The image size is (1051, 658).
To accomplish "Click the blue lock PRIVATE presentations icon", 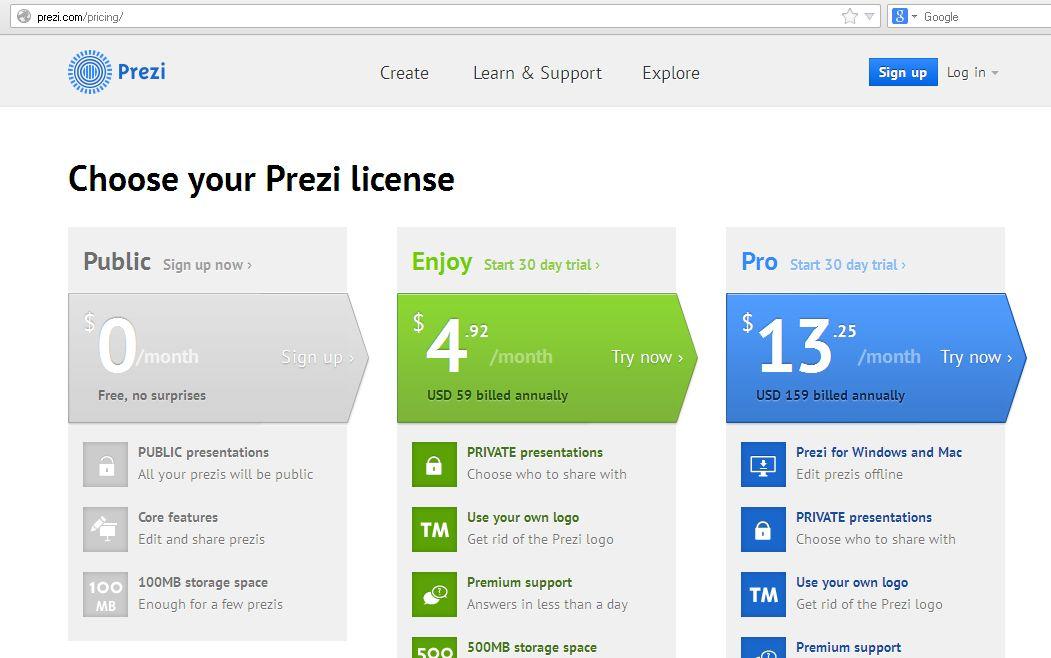I will pyautogui.click(x=763, y=529).
